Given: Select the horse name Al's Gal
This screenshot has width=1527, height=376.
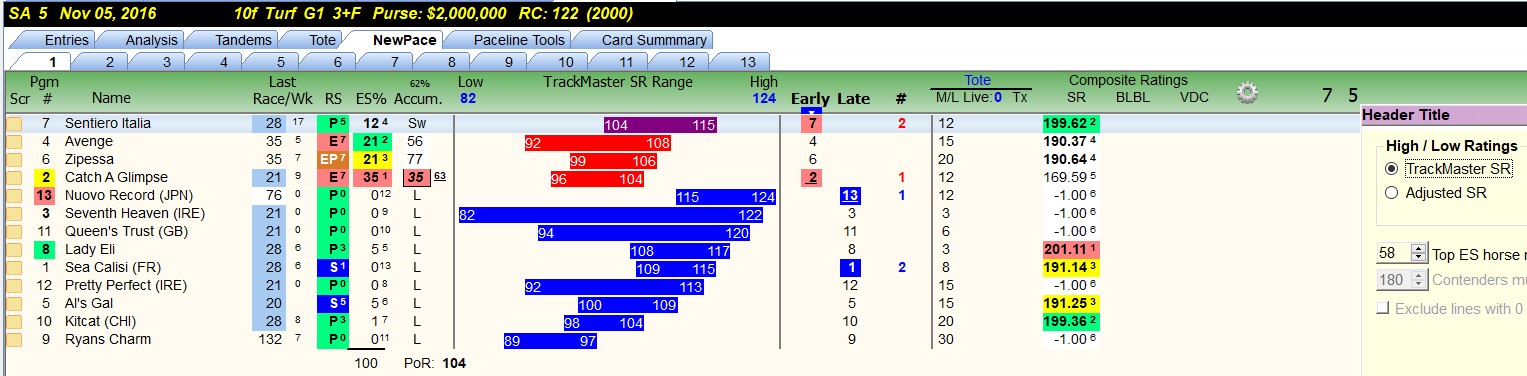Looking at the screenshot, I should pyautogui.click(x=88, y=303).
